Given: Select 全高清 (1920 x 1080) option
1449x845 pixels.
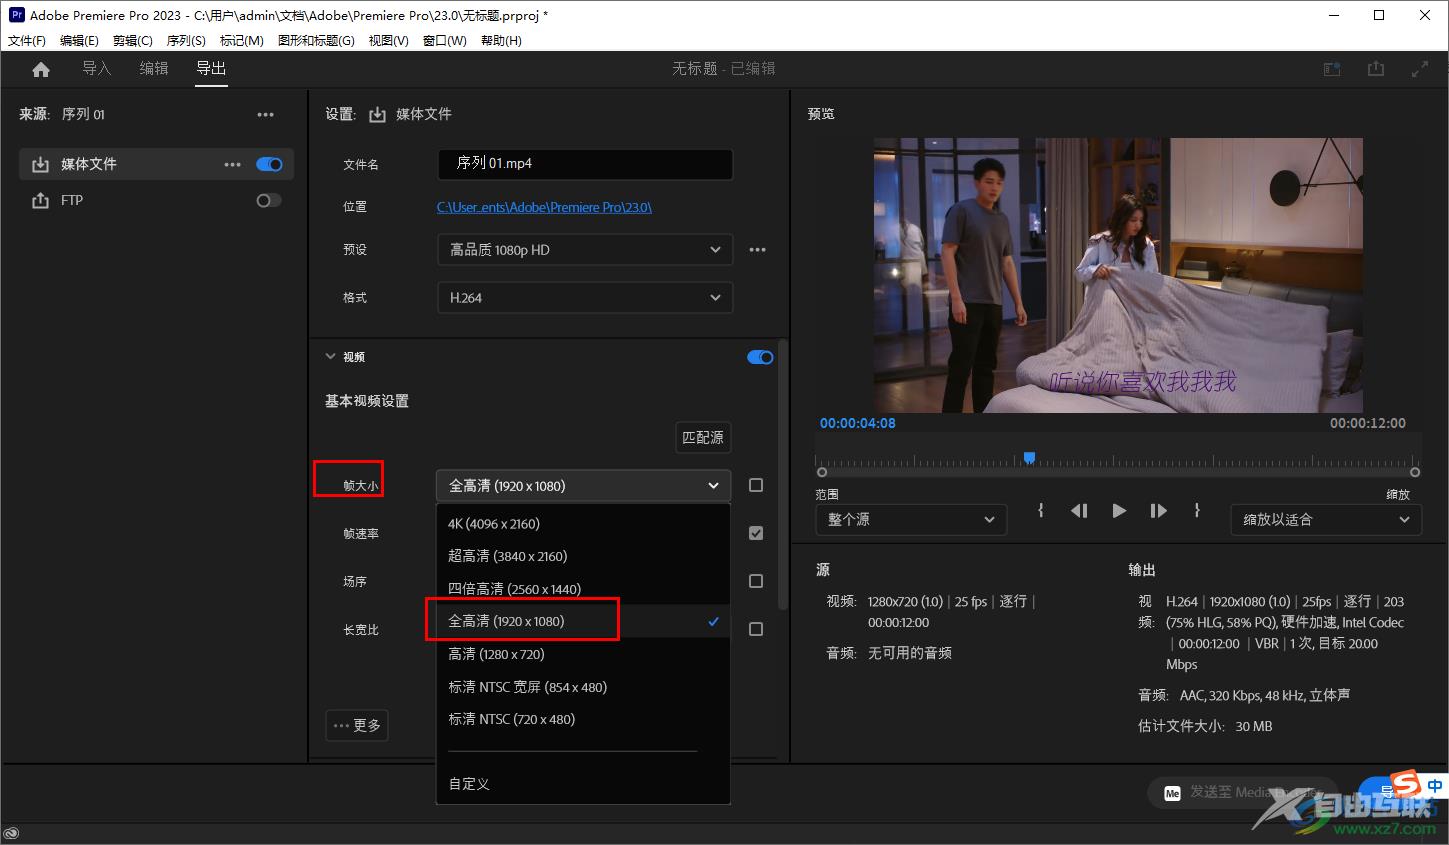Looking at the screenshot, I should (584, 621).
